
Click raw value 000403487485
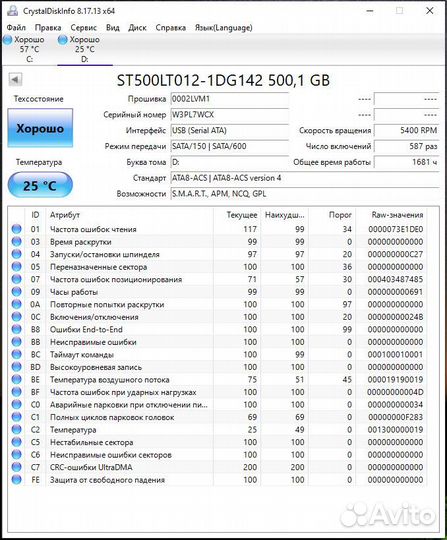pyautogui.click(x=395, y=279)
